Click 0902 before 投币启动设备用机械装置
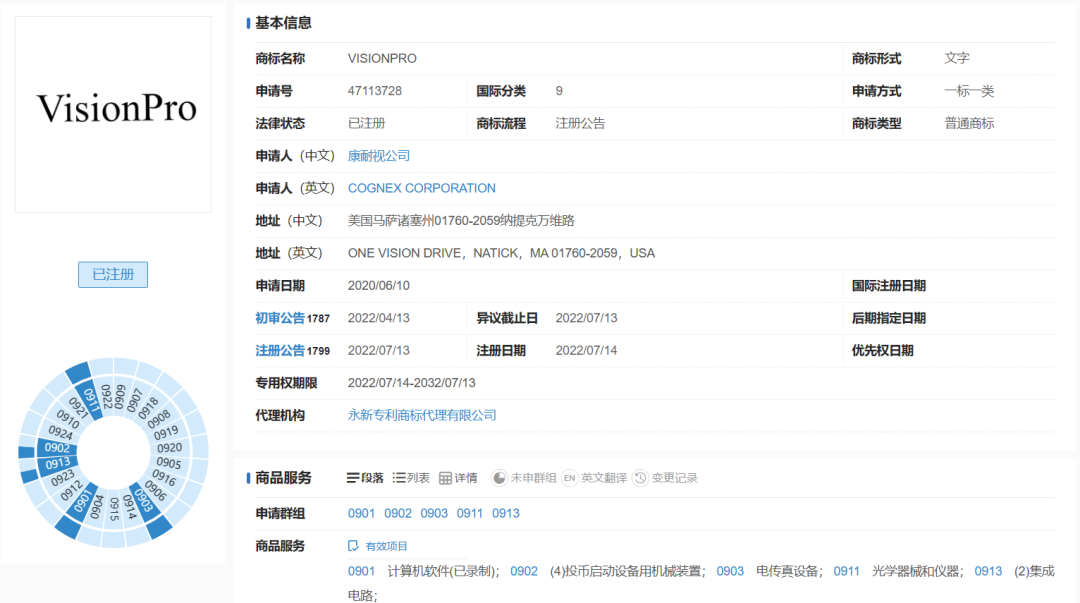1080x603 pixels. point(523,571)
